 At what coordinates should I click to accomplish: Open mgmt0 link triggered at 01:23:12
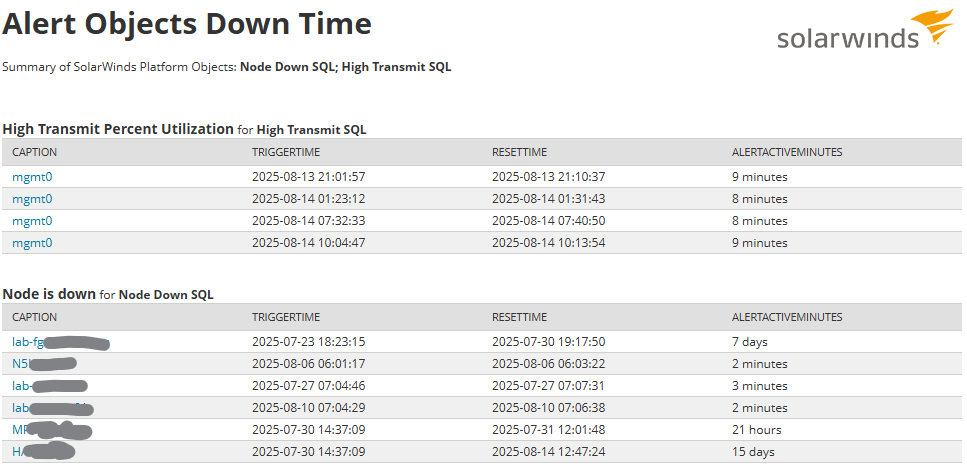pyautogui.click(x=32, y=199)
